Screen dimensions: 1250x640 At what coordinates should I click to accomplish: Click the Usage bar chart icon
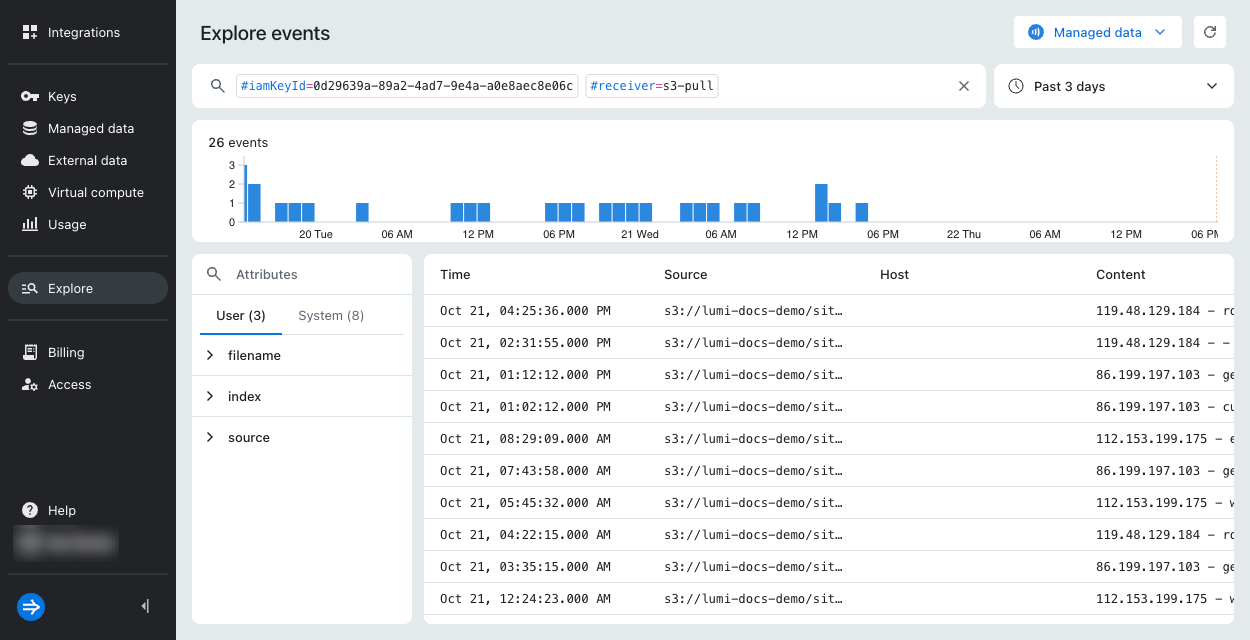[30, 224]
